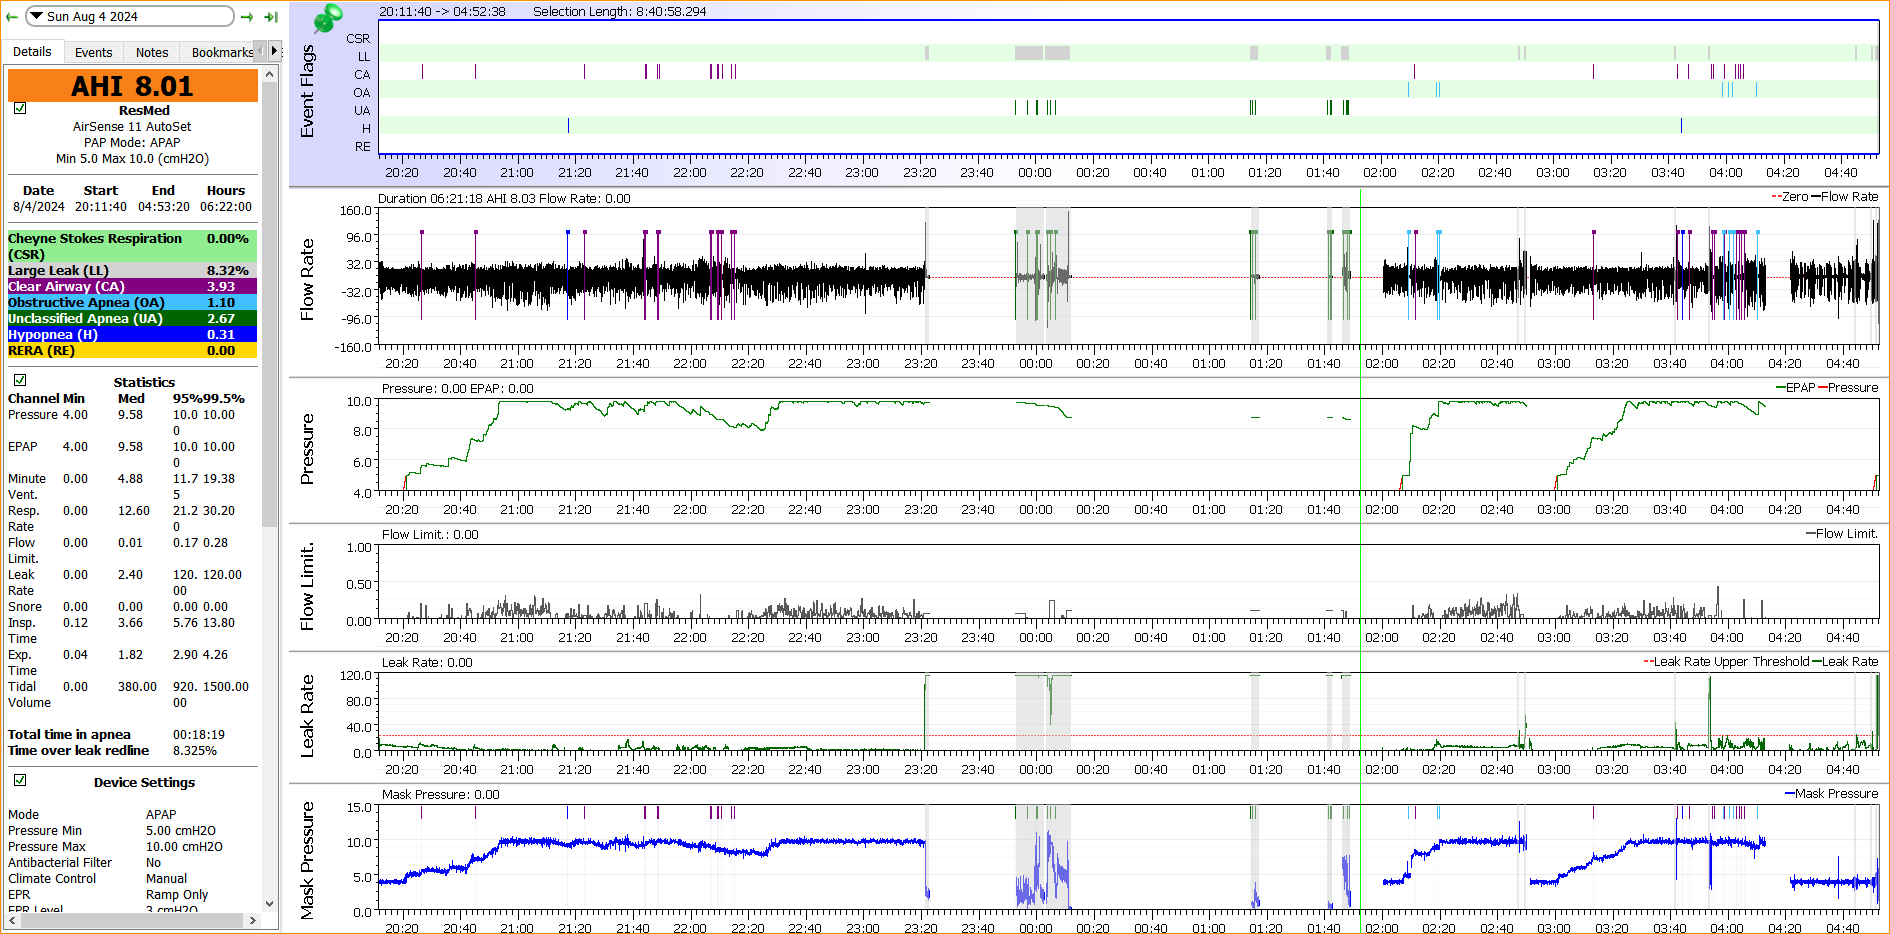Click the Snore statistics row
Screen dimensions: 1890x934
[132, 606]
